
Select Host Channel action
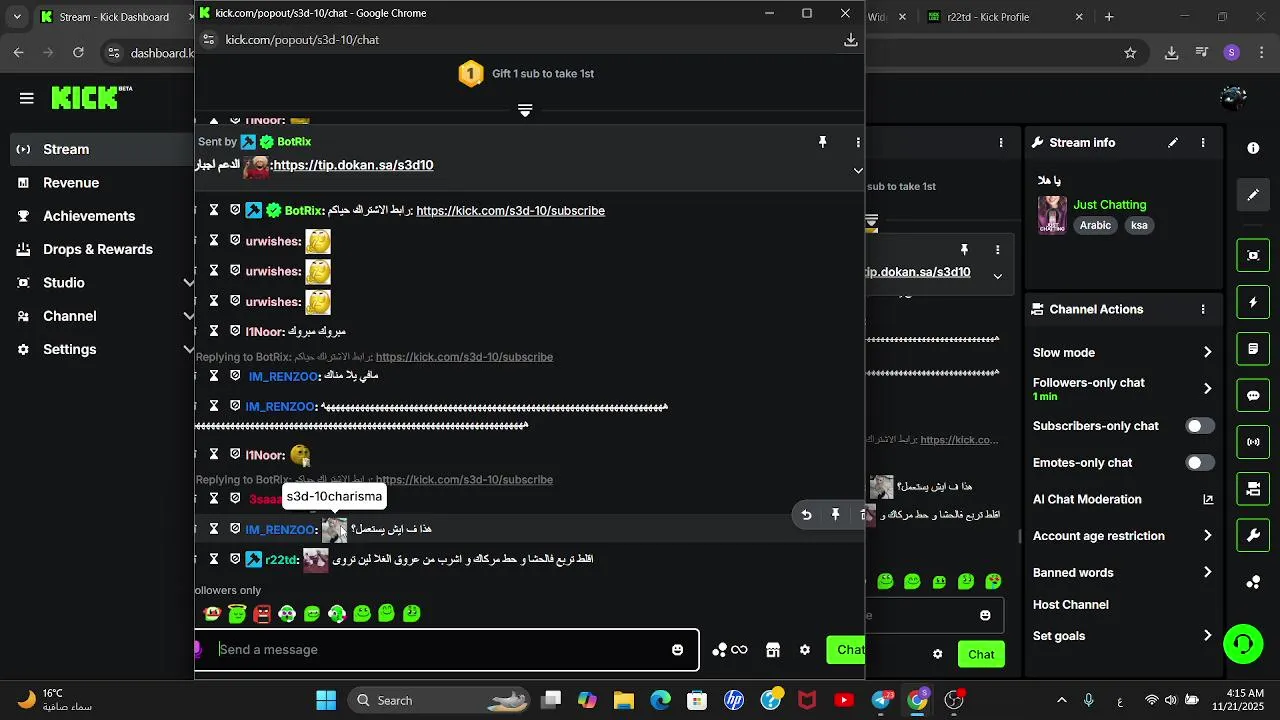point(1070,605)
